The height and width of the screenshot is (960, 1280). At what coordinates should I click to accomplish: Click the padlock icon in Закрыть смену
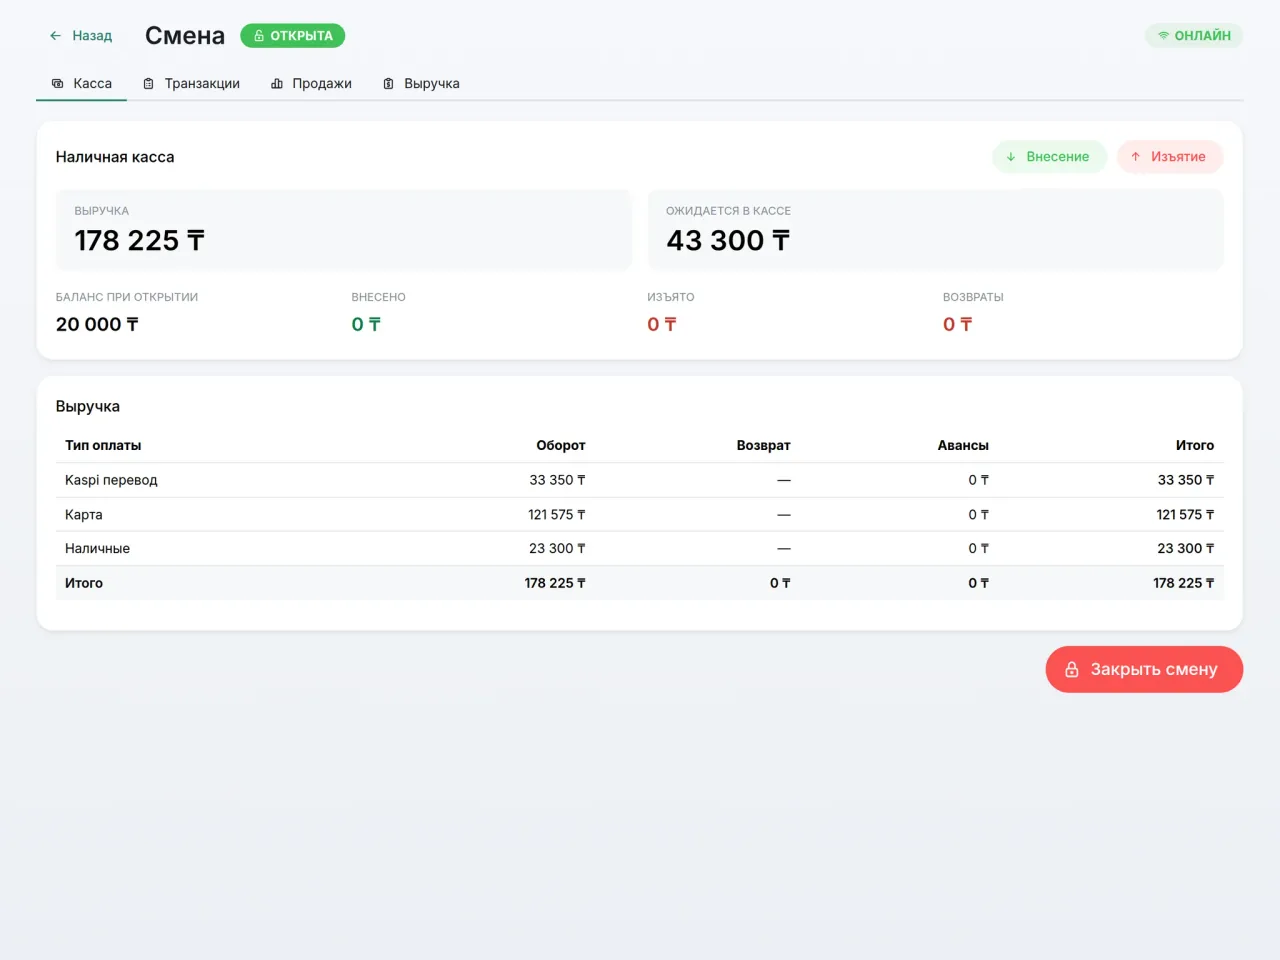(x=1072, y=669)
